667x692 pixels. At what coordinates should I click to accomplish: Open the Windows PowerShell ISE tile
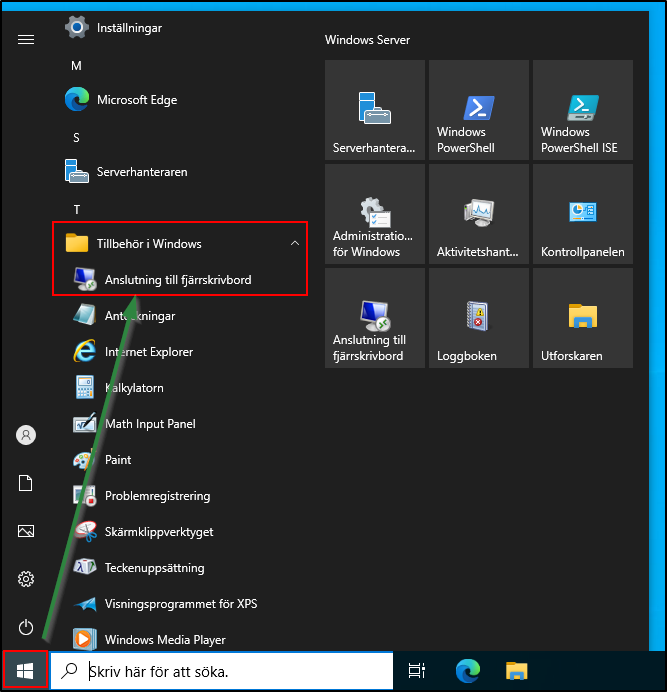coord(583,110)
